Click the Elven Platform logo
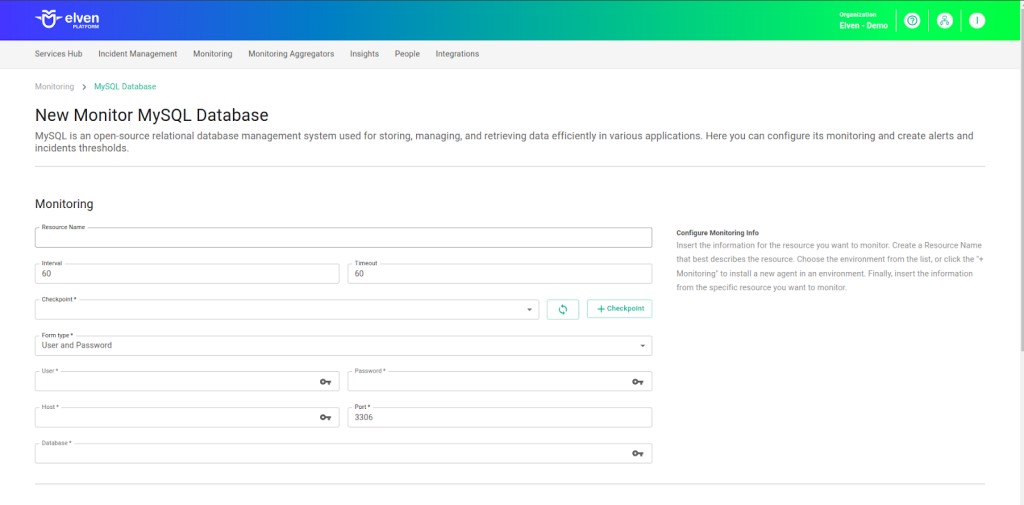This screenshot has height=505, width=1024. pyautogui.click(x=67, y=19)
